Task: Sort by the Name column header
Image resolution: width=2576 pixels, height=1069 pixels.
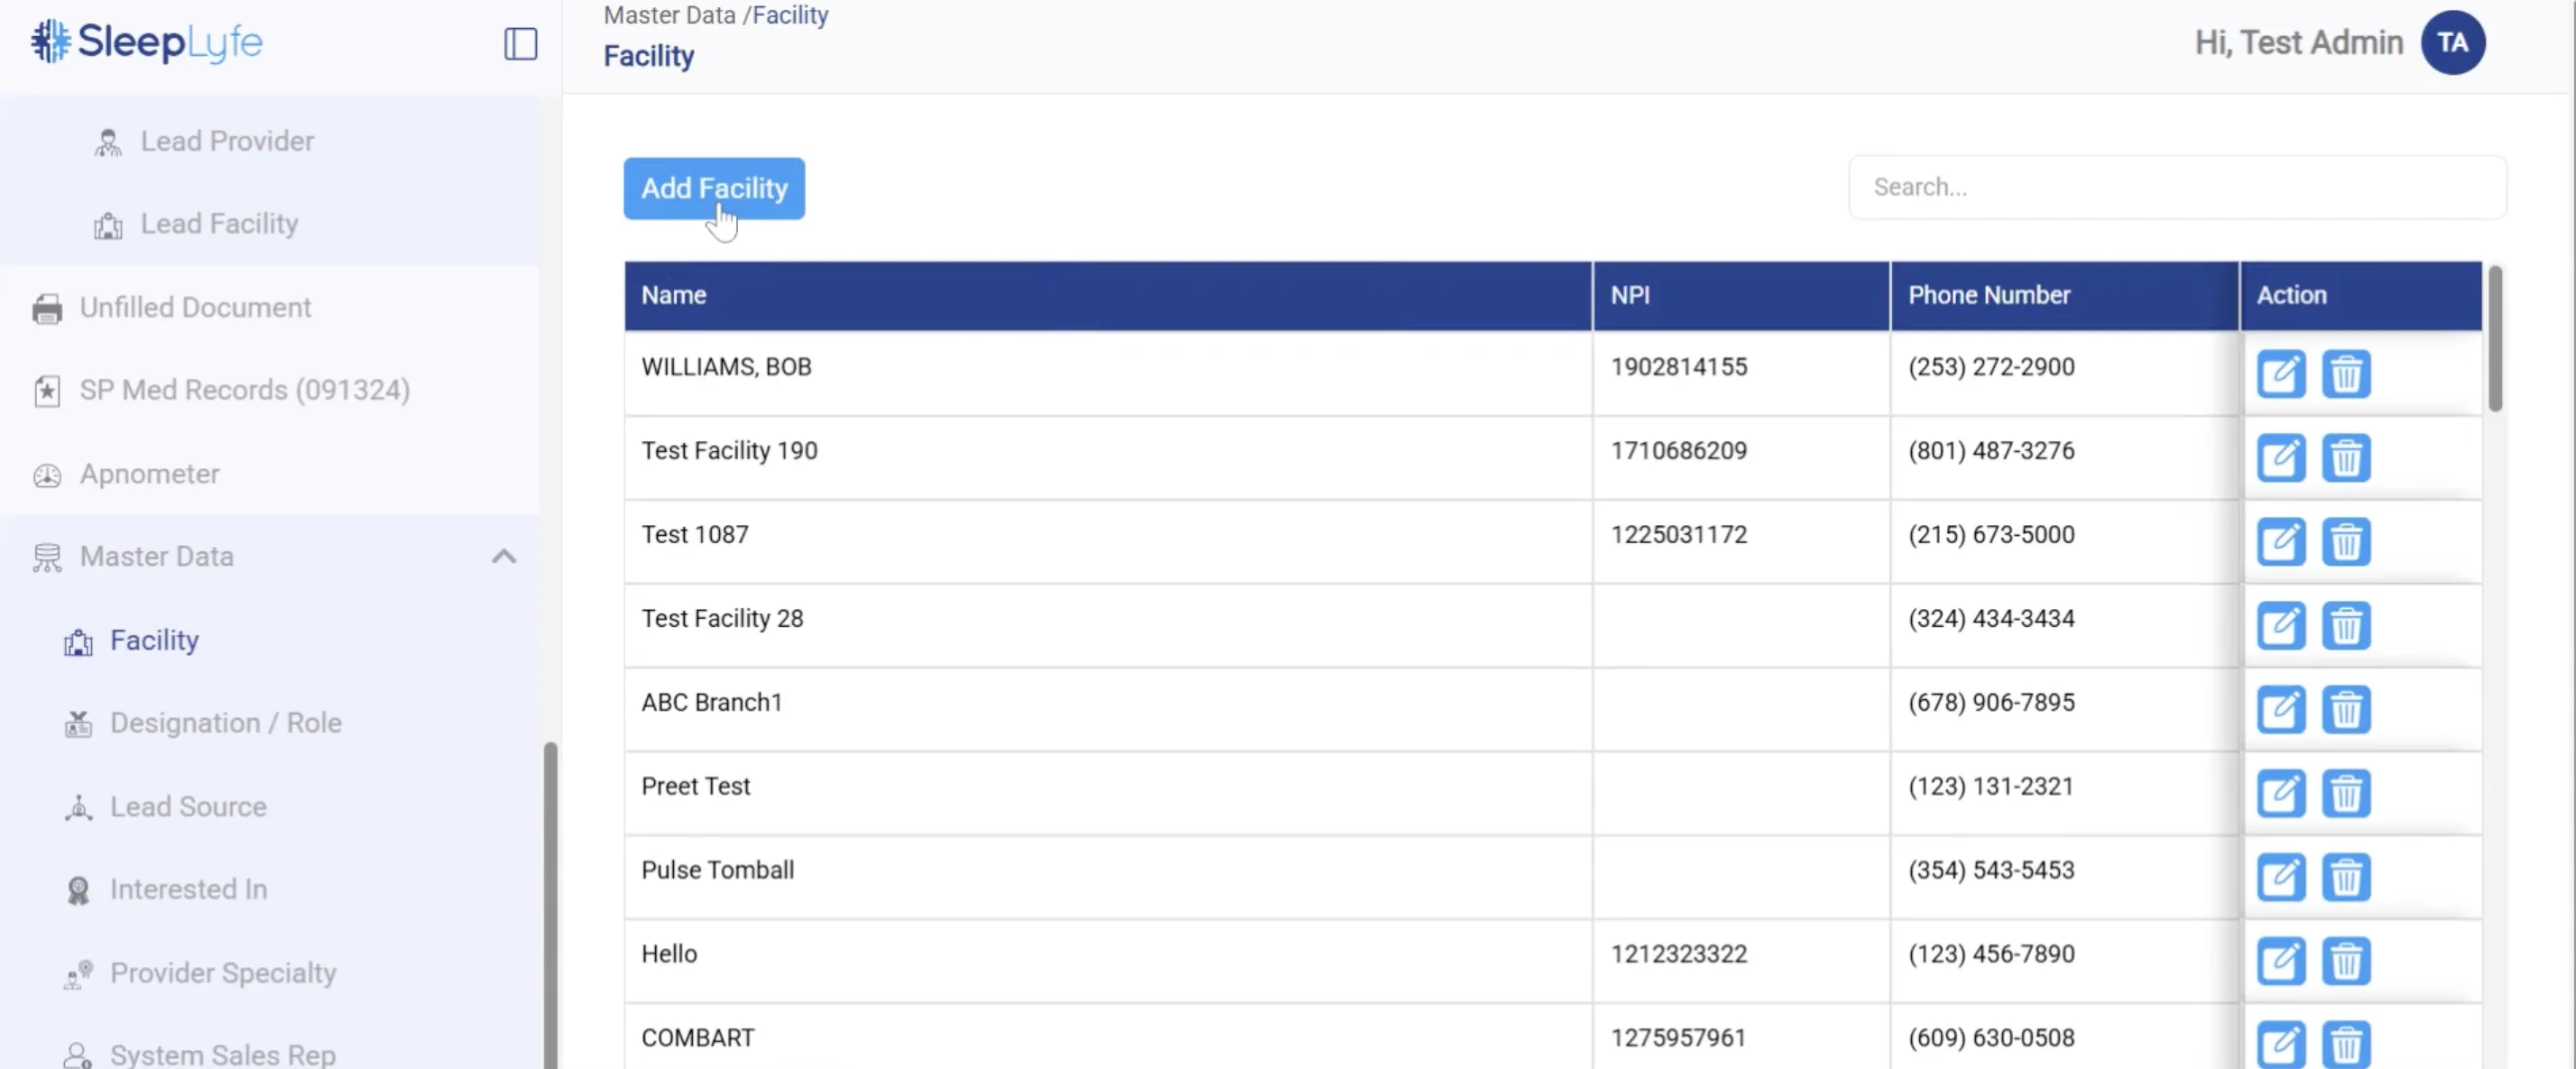Action: click(x=673, y=296)
